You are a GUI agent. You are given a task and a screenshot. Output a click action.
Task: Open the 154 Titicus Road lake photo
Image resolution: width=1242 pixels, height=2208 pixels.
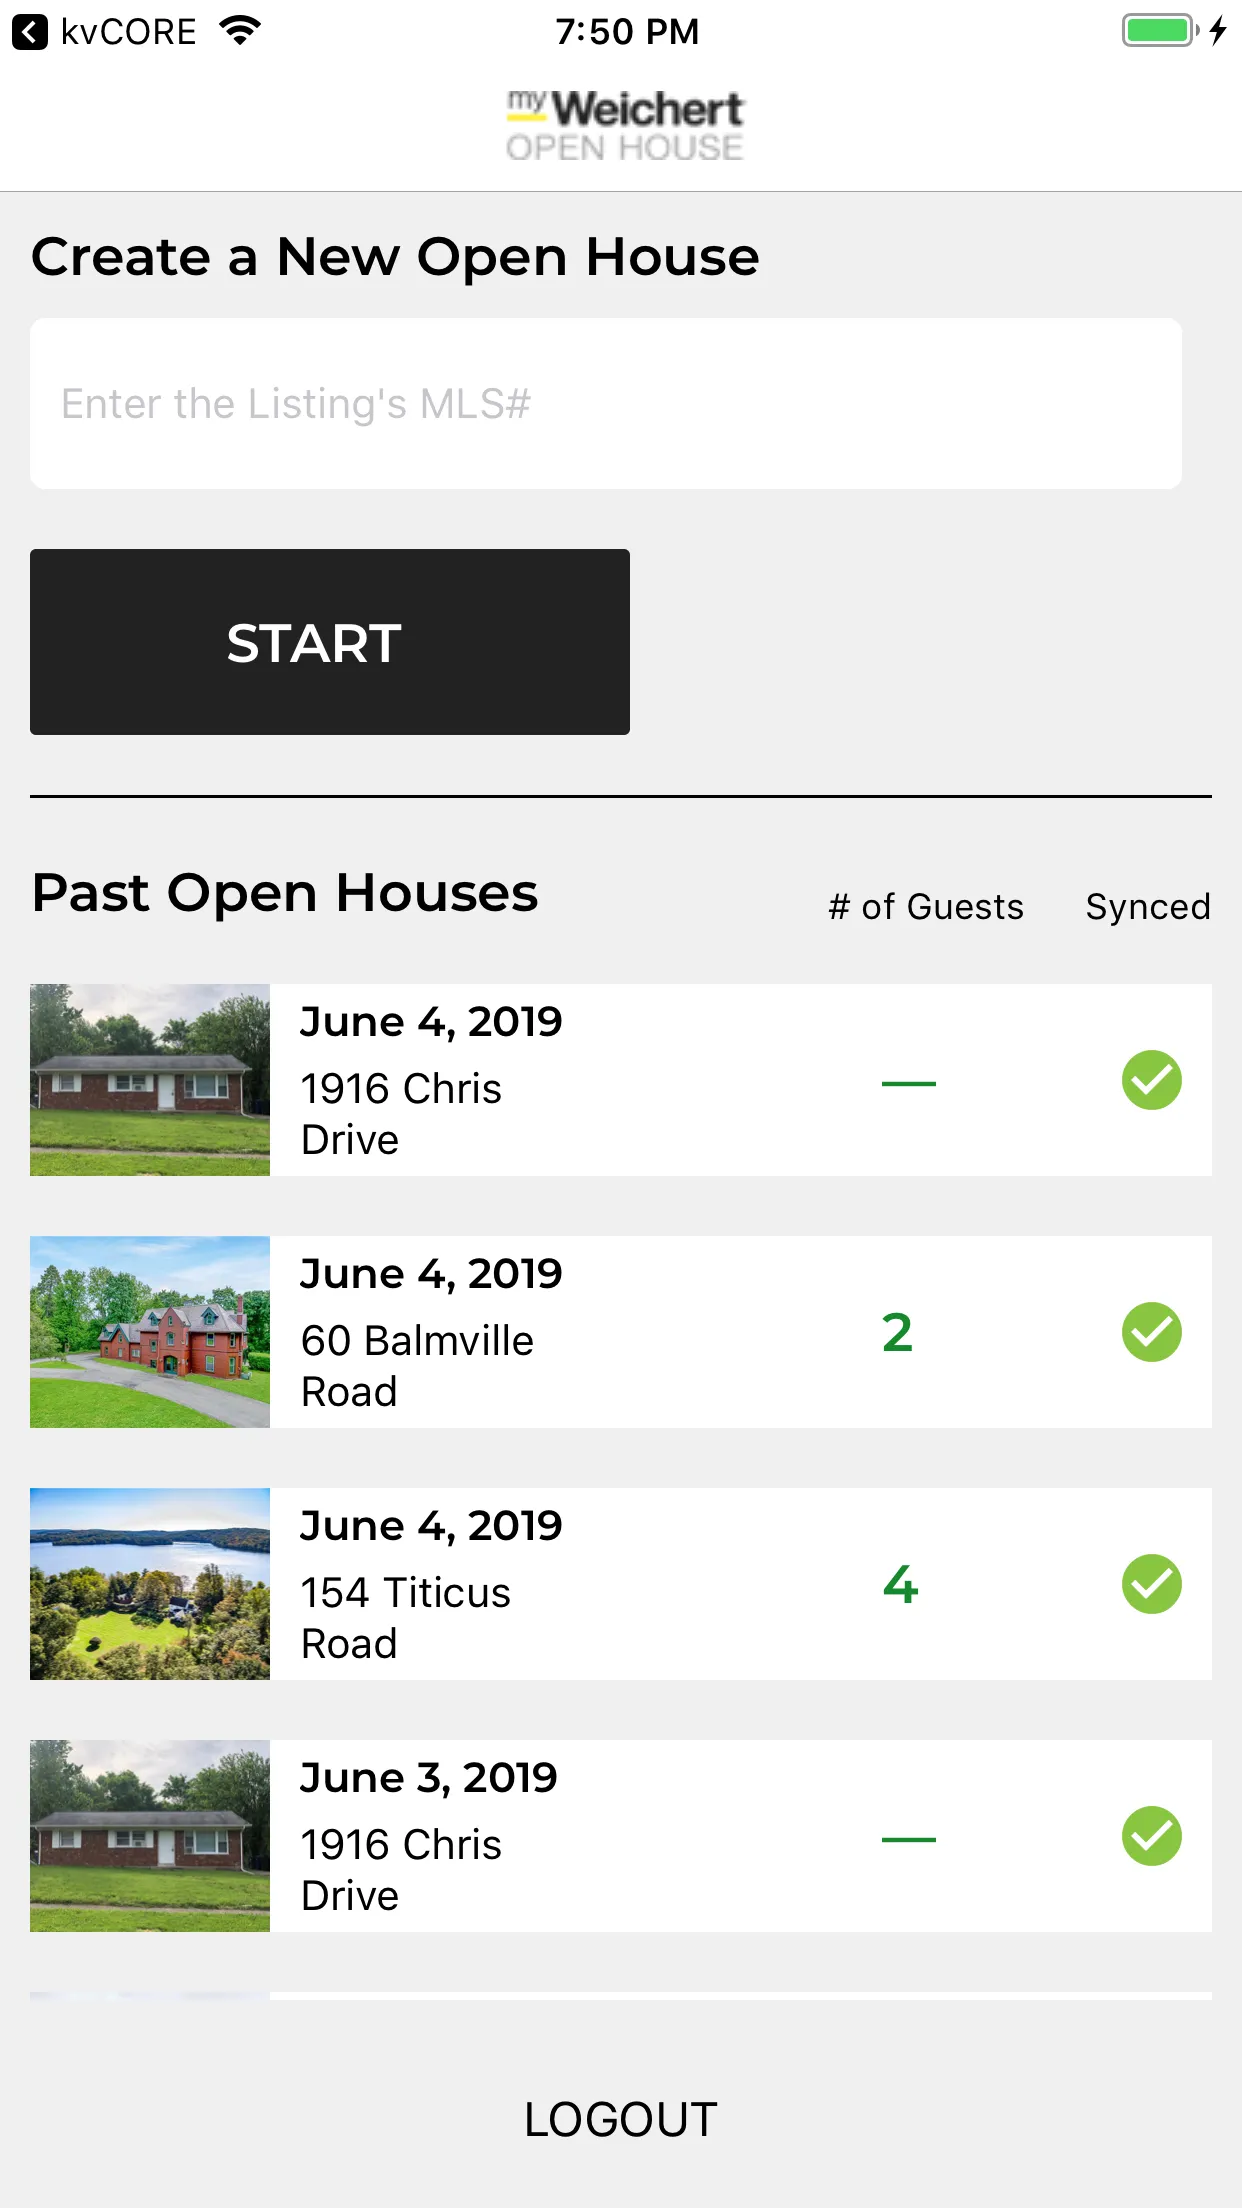(x=150, y=1584)
